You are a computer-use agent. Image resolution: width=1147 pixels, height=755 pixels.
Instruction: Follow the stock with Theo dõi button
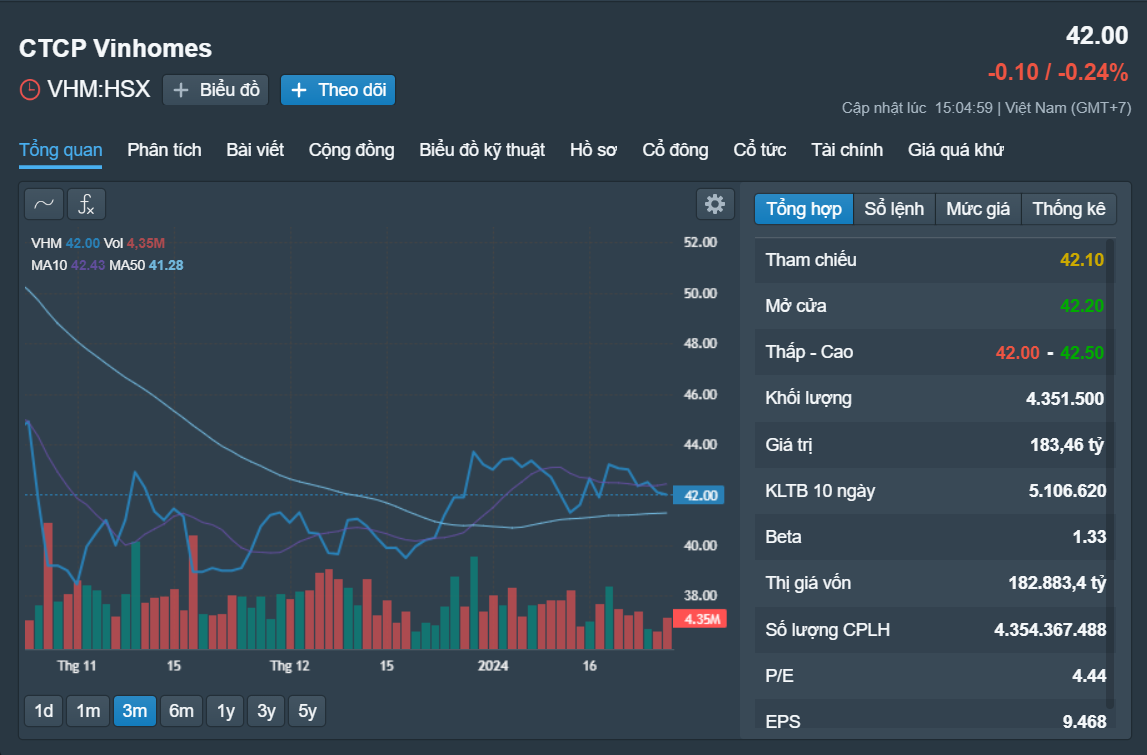(338, 90)
